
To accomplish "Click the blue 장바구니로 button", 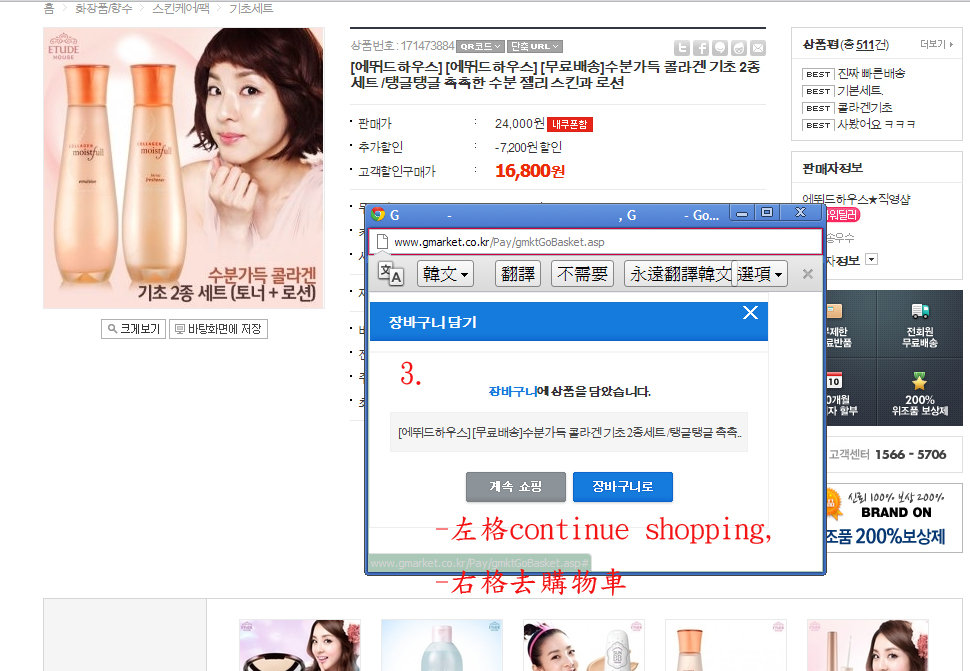I will click(622, 487).
